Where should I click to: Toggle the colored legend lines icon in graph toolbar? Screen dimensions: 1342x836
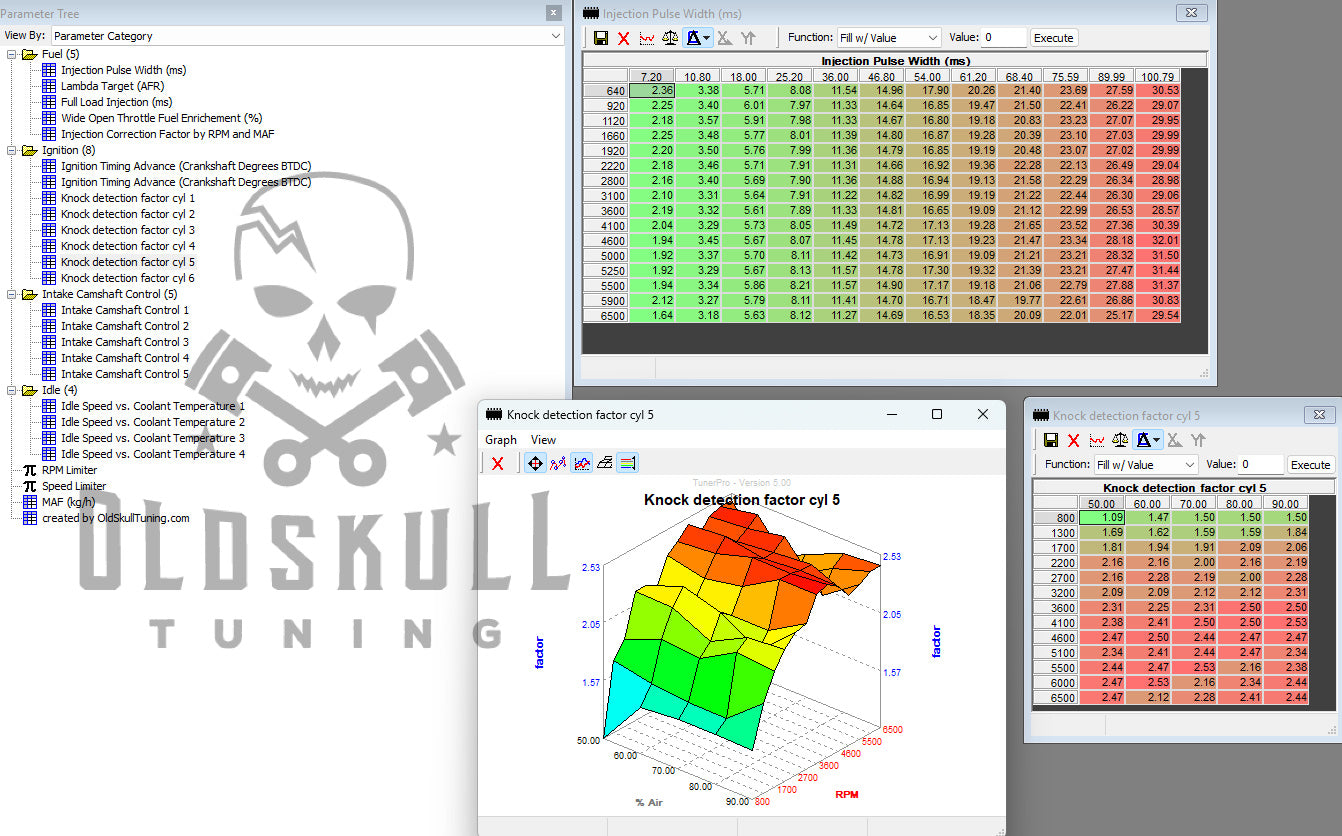(x=628, y=463)
